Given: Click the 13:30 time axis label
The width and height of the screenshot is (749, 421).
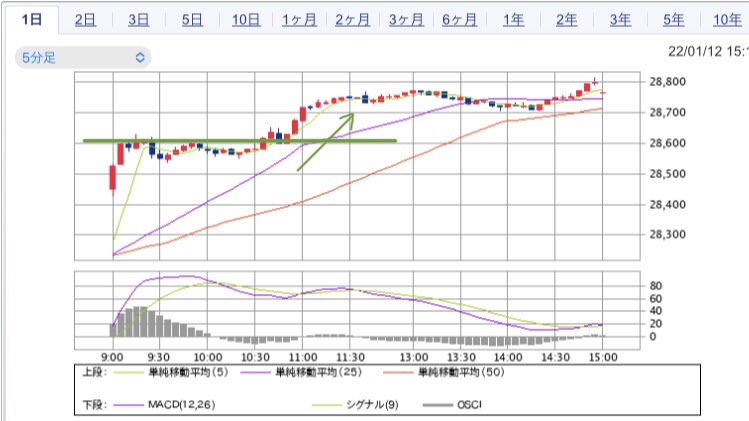Looking at the screenshot, I should point(461,357).
